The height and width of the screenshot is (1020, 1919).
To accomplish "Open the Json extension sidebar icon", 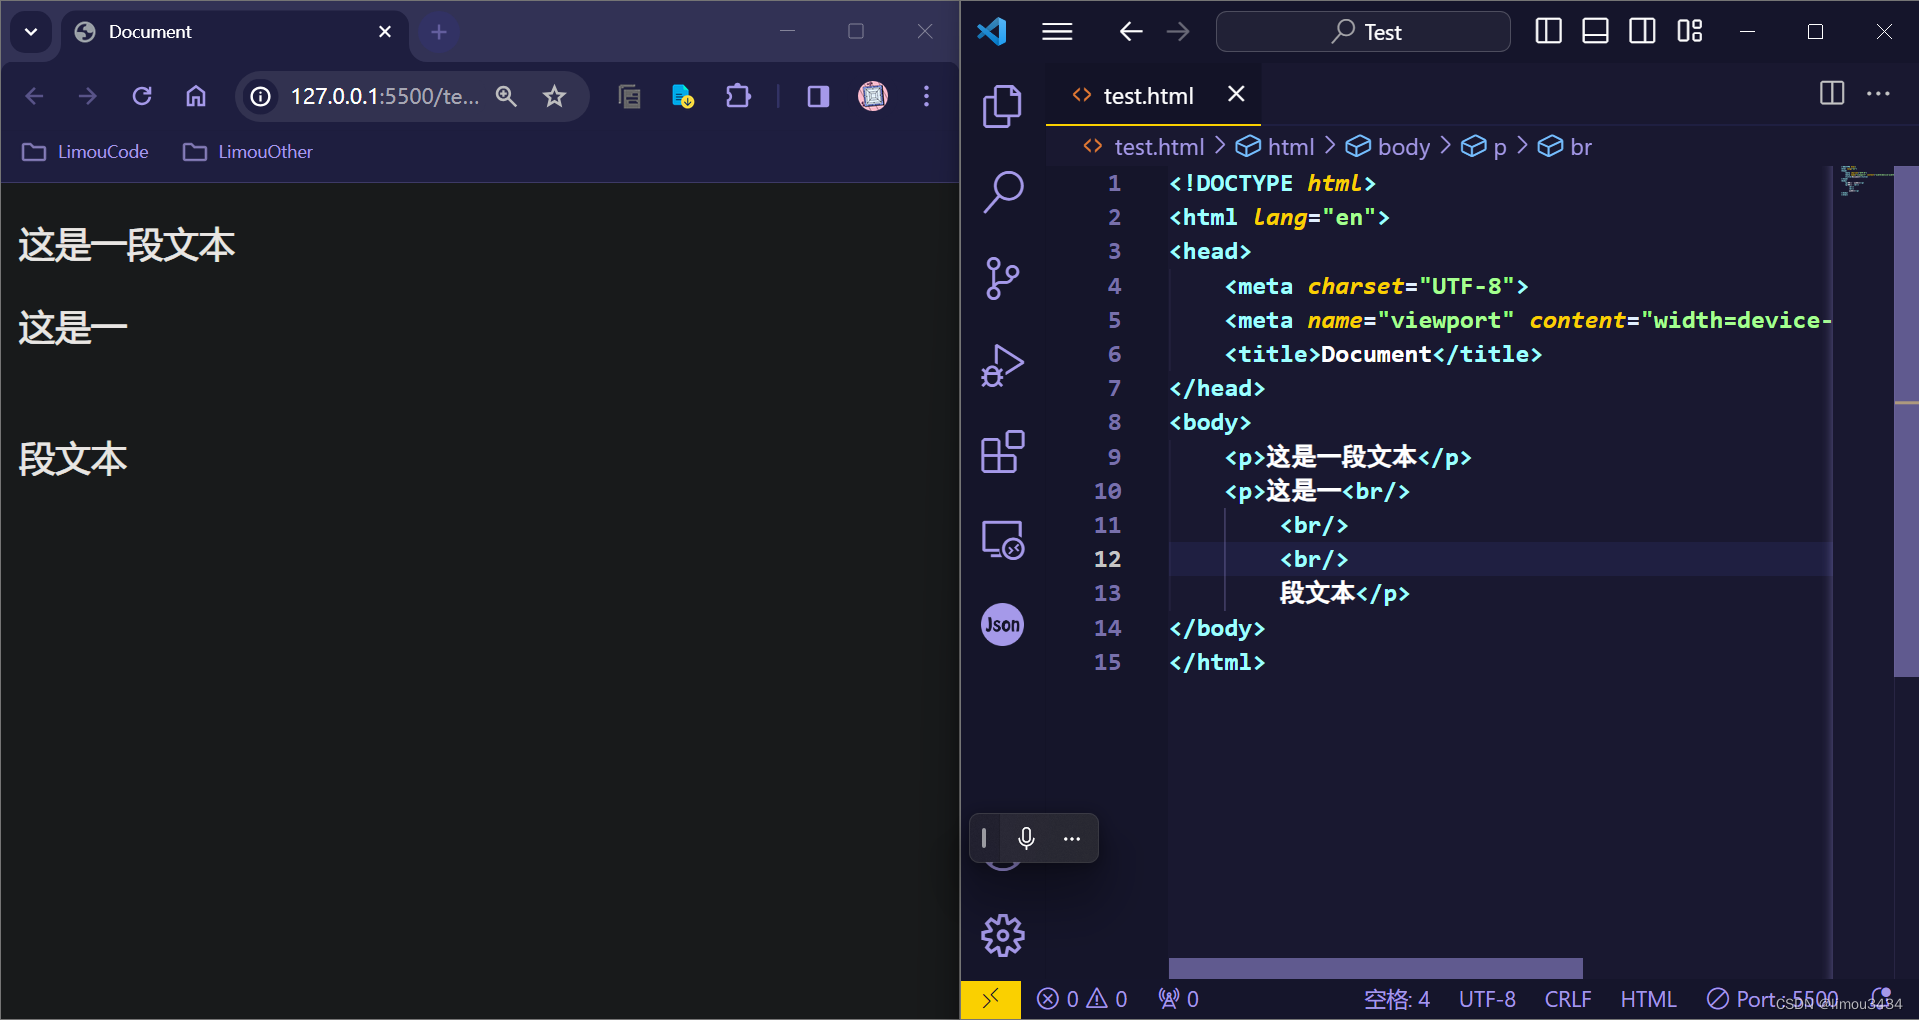I will (1002, 625).
